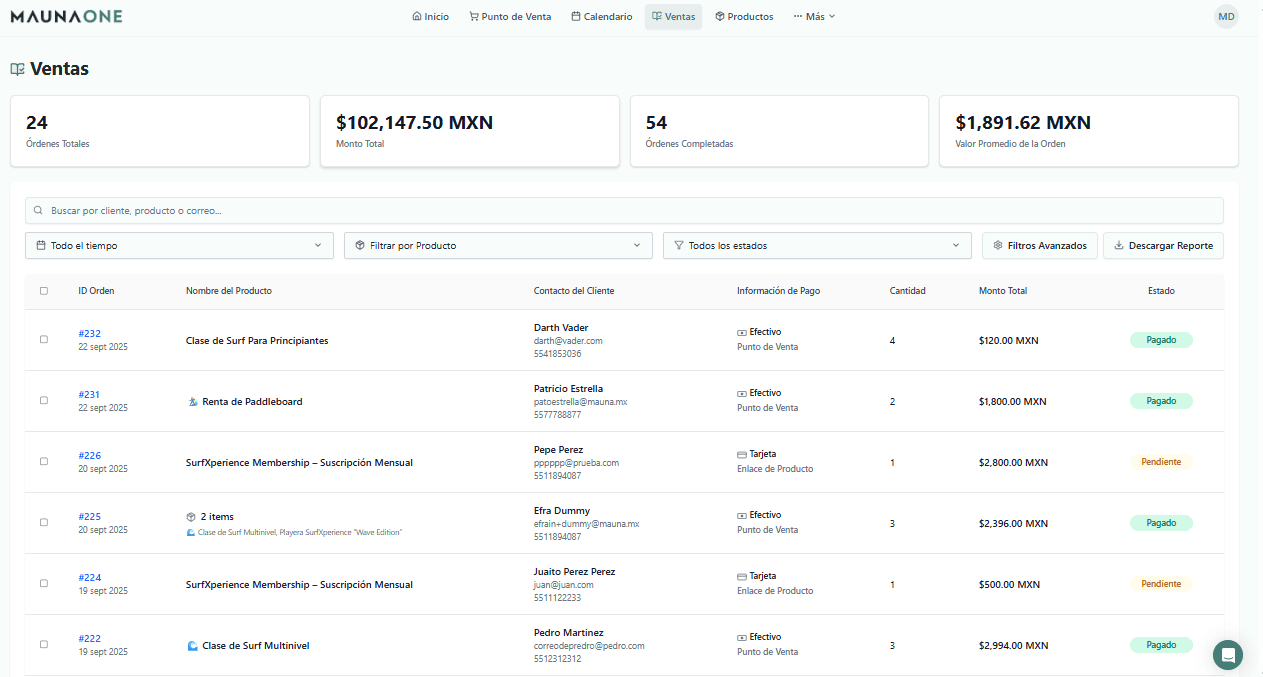Click Descargar Reporte button
Image resolution: width=1263 pixels, height=677 pixels.
pyautogui.click(x=1163, y=245)
